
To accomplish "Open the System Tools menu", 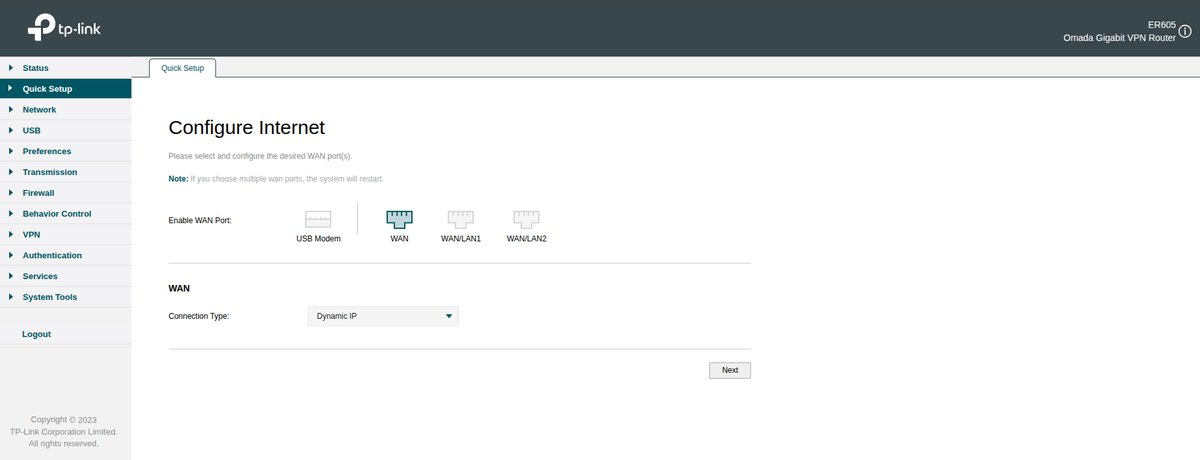I will coord(65,297).
